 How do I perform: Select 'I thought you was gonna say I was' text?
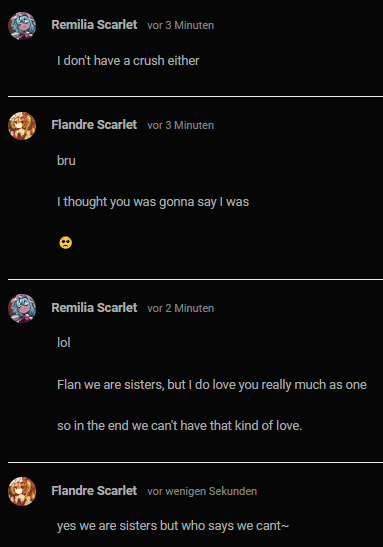click(x=153, y=202)
